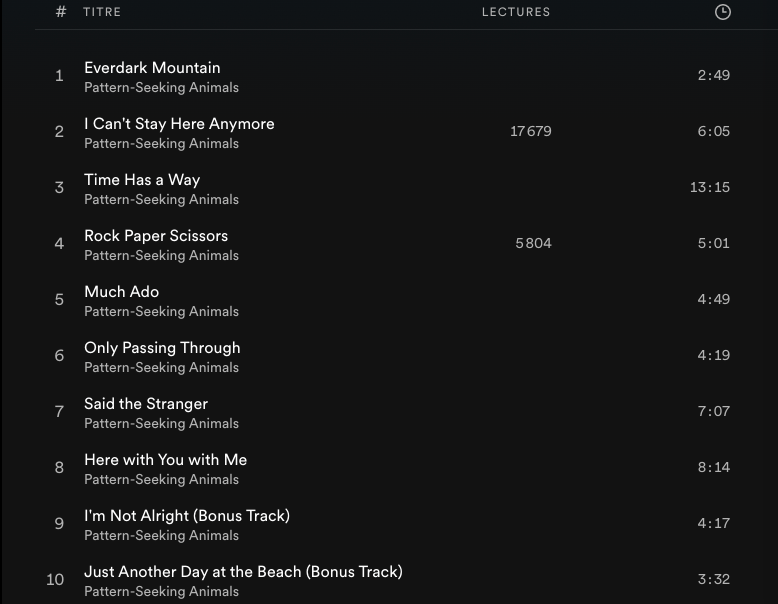Select I'm Not Alright (Bonus Track)

[187, 516]
